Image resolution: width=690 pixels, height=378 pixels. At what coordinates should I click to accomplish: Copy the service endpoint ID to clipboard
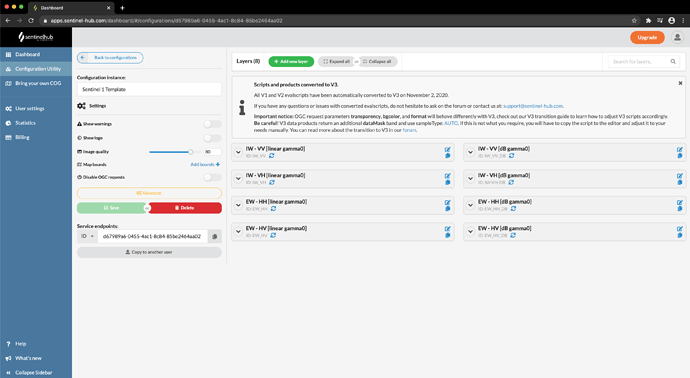coord(215,236)
